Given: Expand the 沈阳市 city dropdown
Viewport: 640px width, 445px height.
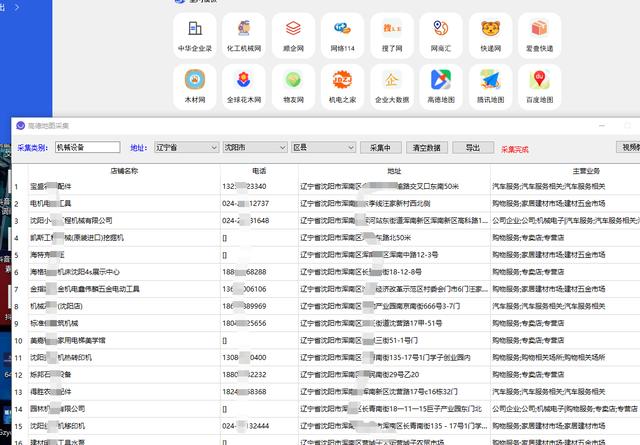Looking at the screenshot, I should 255,147.
